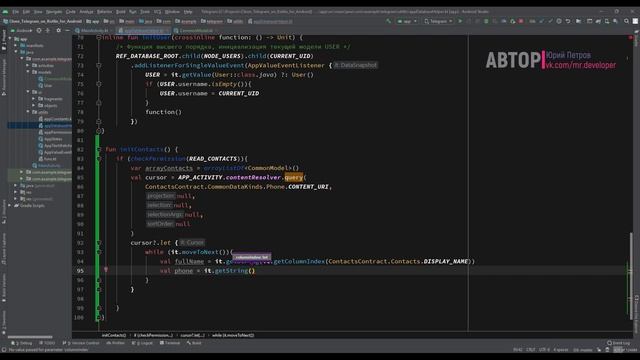Click the lock icon in status bar
Viewport: 640px width, 360px height.
(x=599, y=350)
